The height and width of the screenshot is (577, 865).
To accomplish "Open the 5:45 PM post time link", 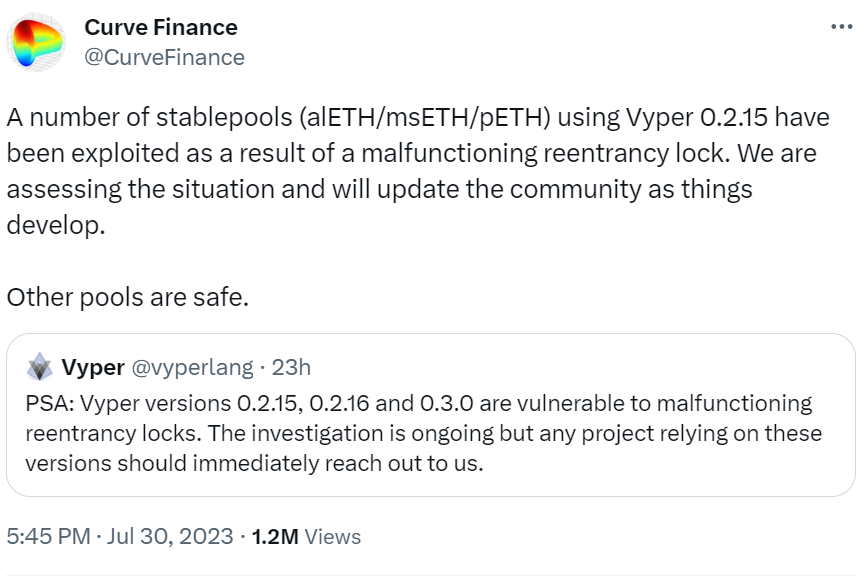I will [47, 536].
